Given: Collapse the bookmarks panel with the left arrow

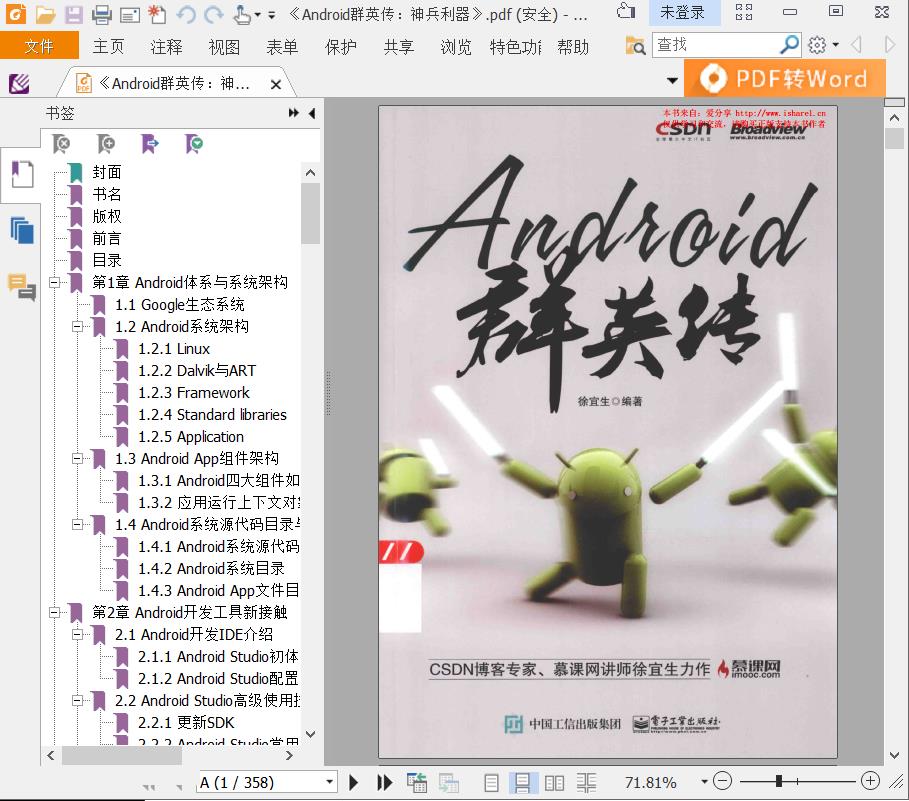Looking at the screenshot, I should pyautogui.click(x=312, y=113).
